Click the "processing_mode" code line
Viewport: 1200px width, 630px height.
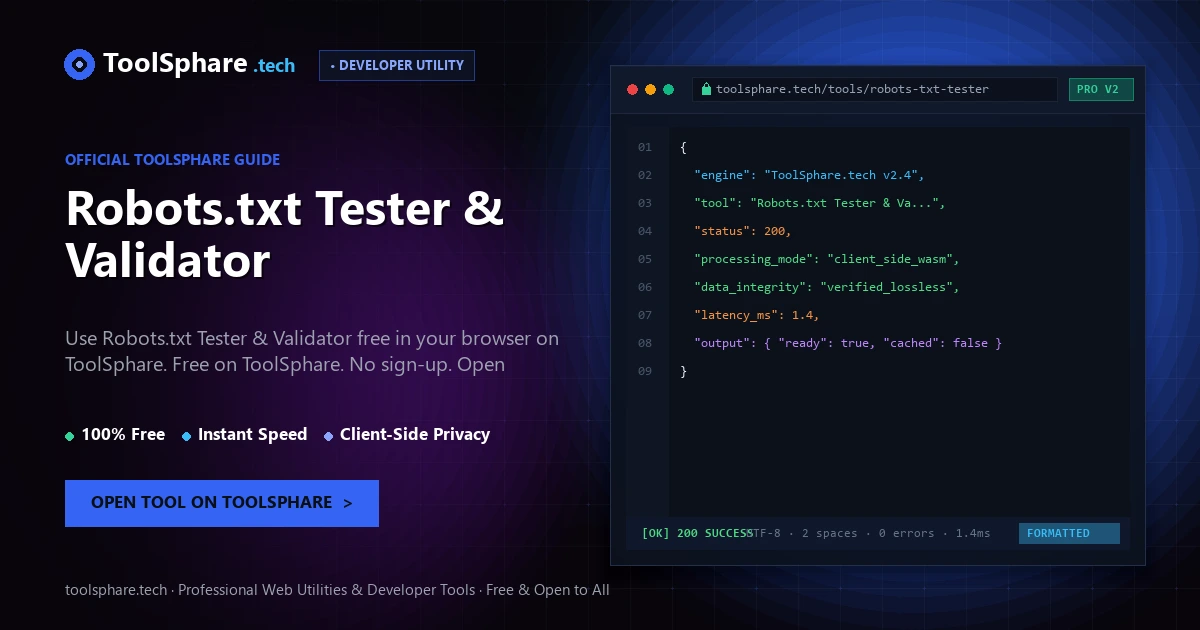(827, 259)
